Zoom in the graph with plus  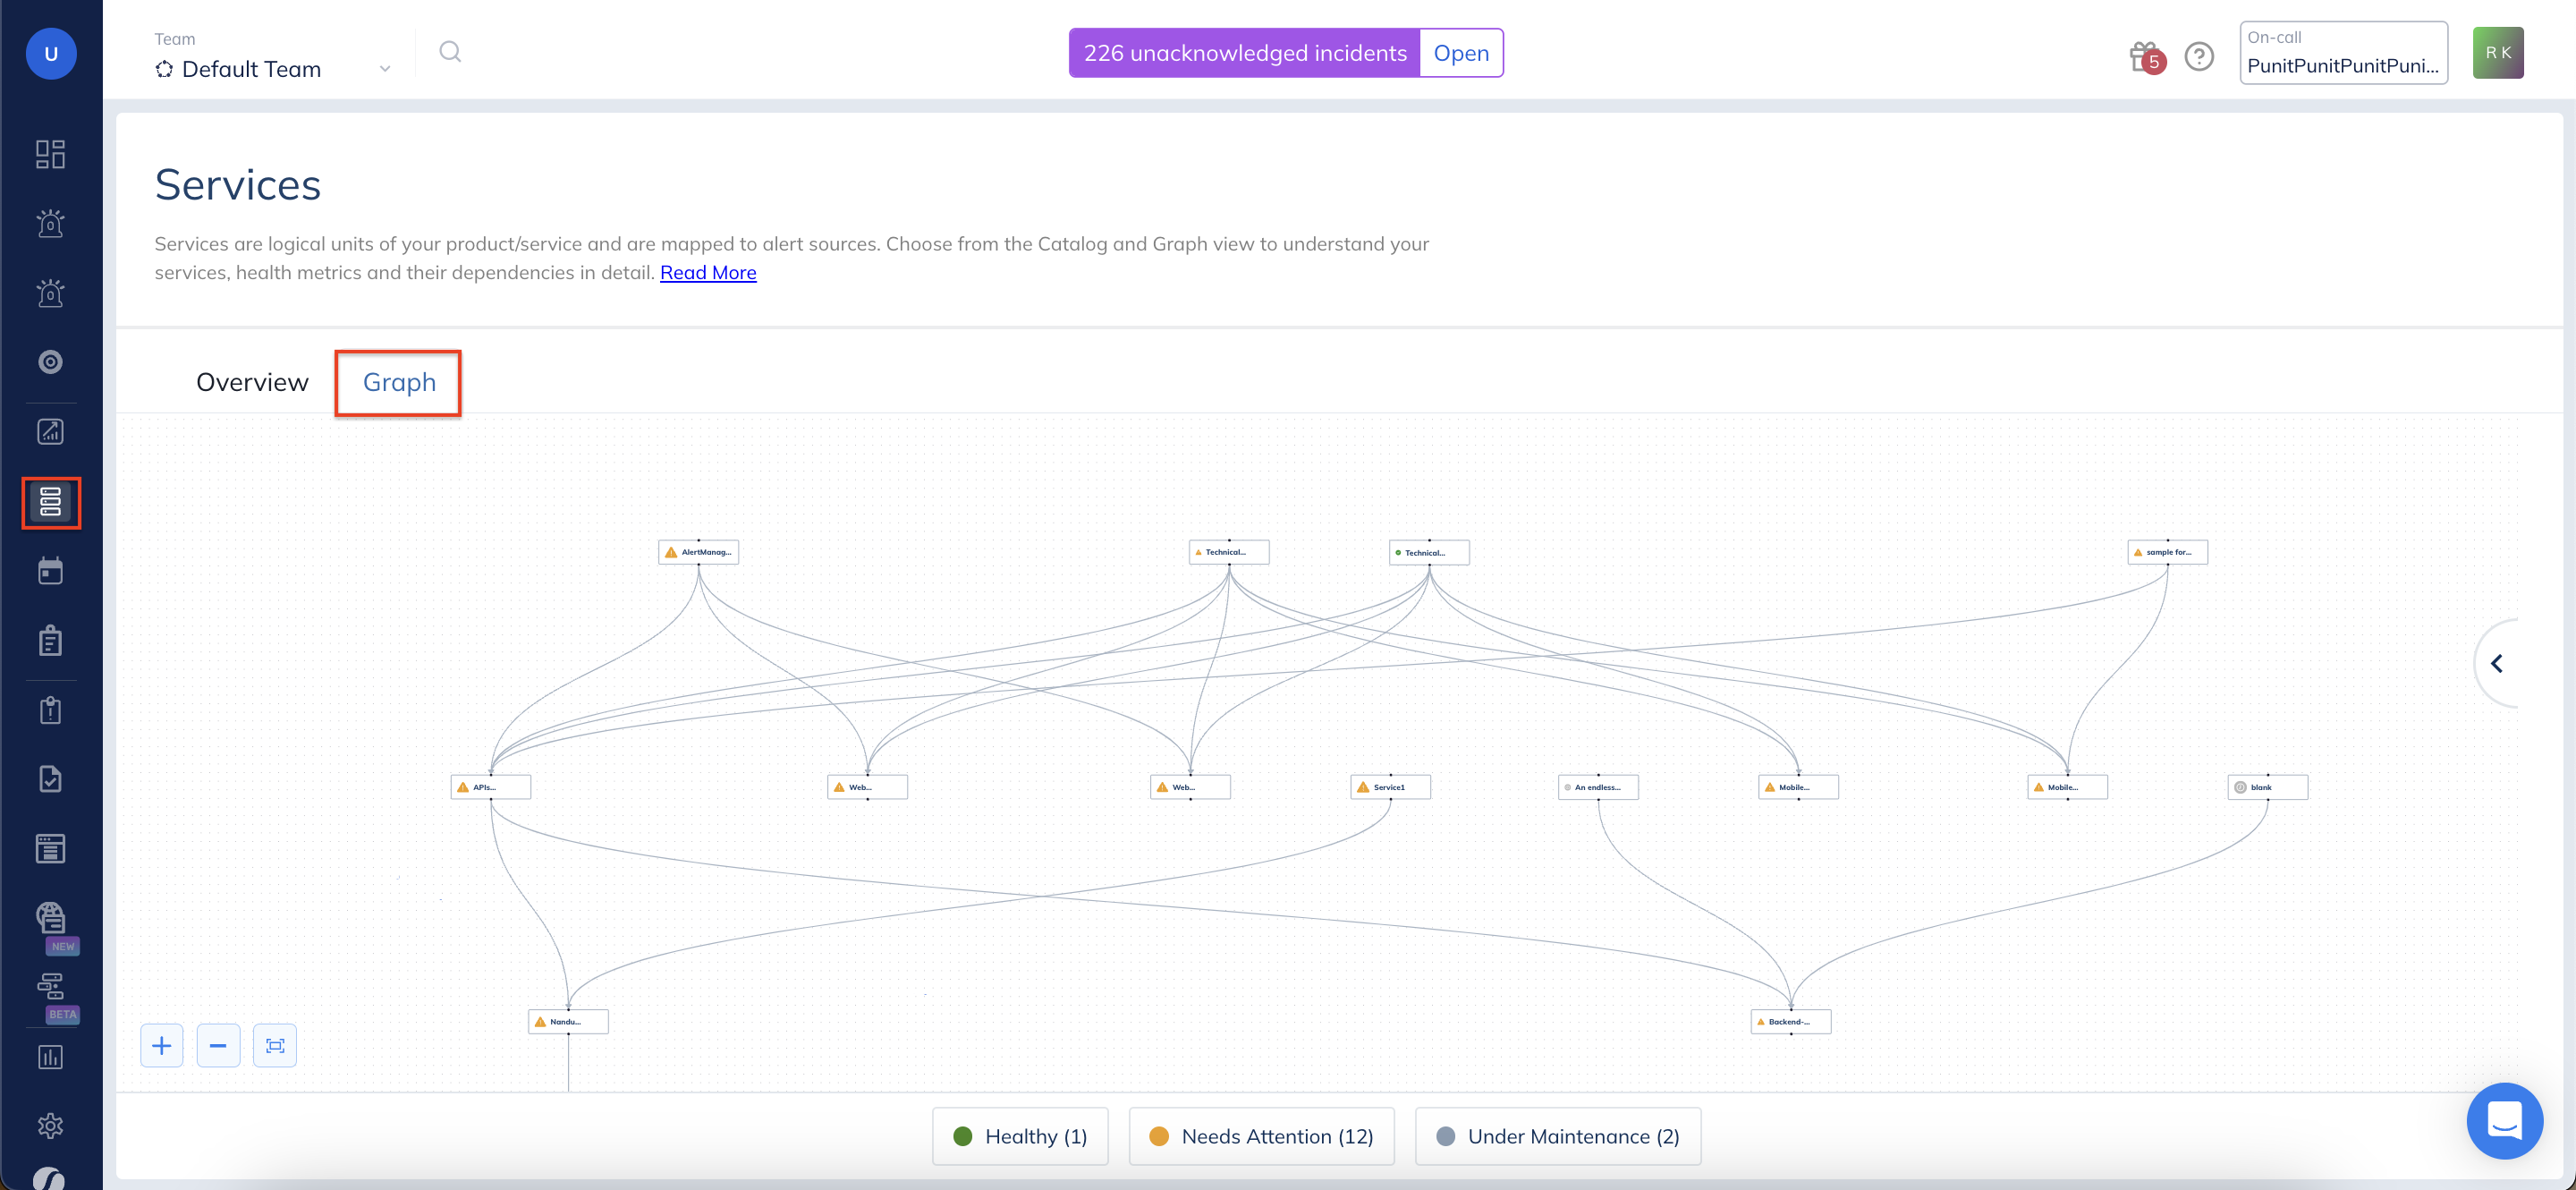click(162, 1046)
